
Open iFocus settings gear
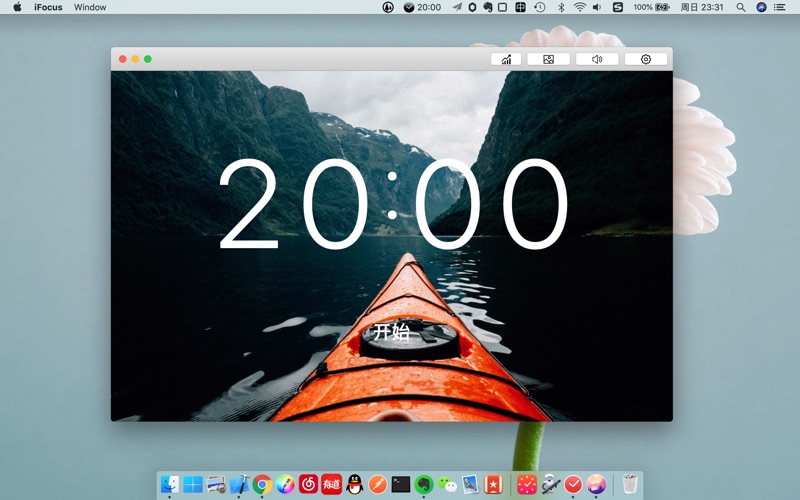pos(645,59)
